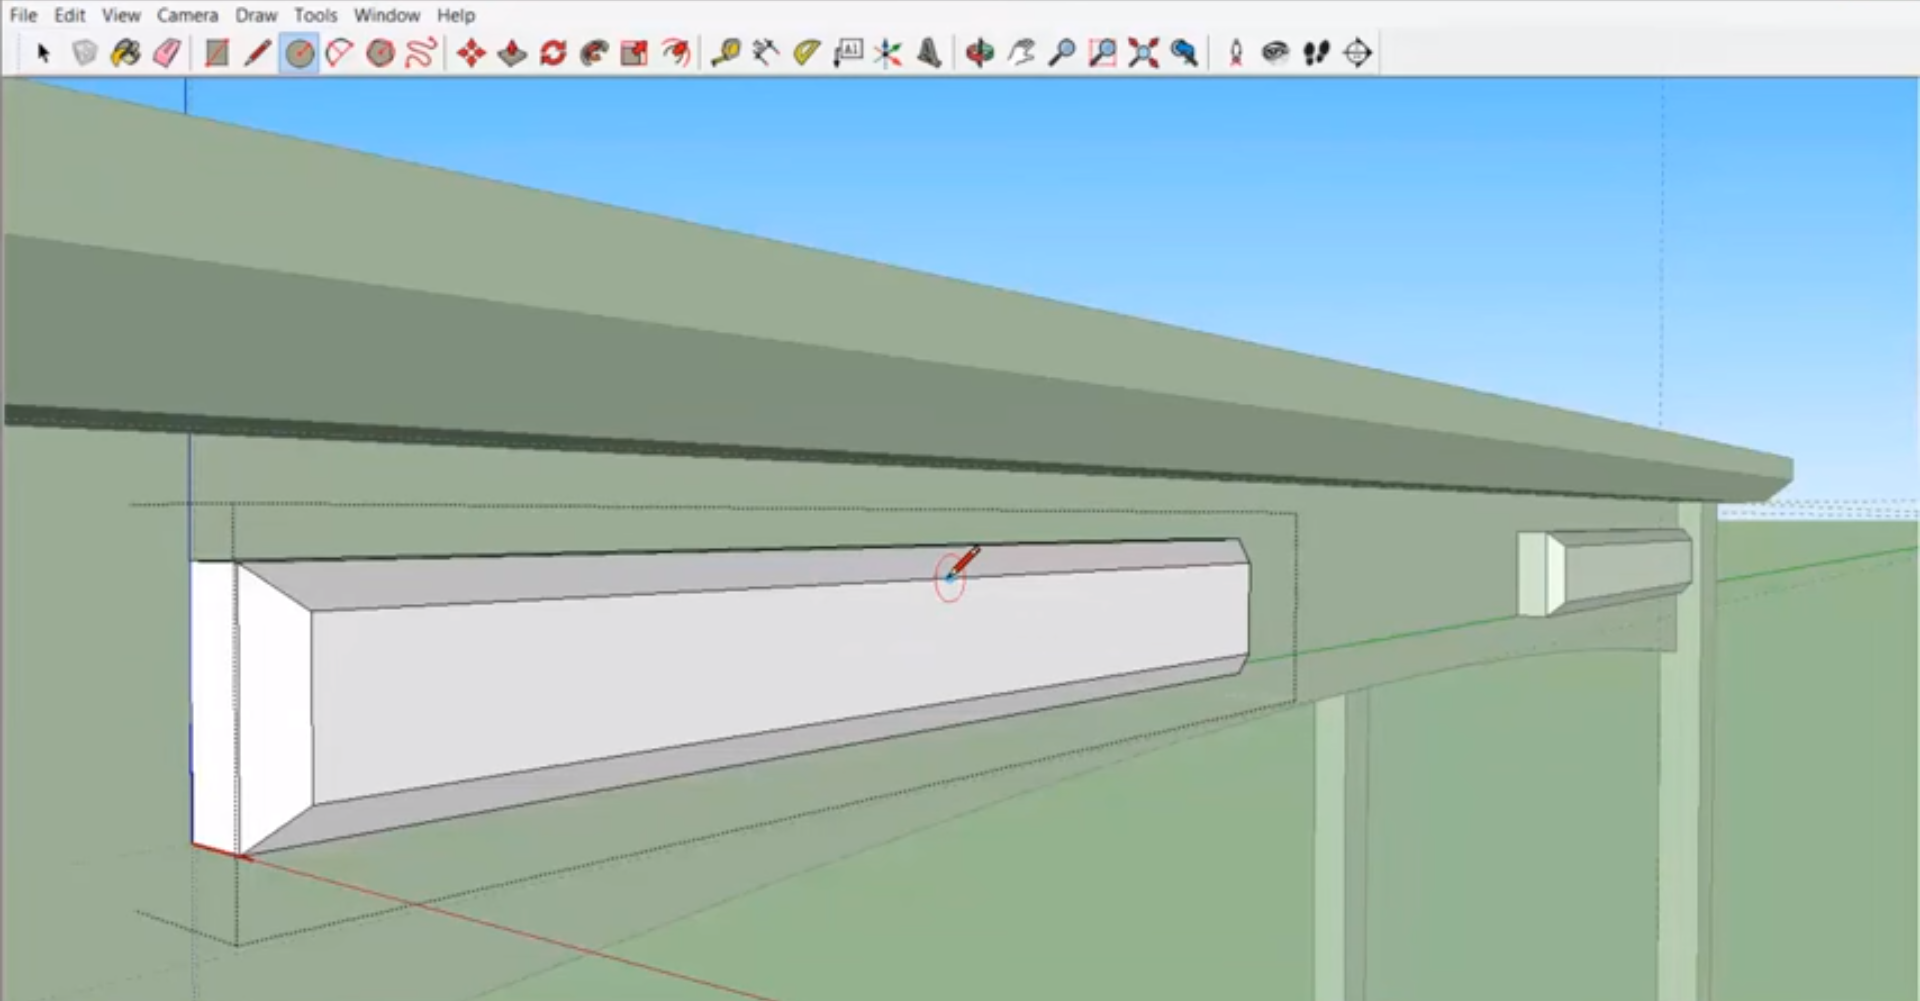This screenshot has height=1001, width=1920.
Task: Activate the Push/Pull tool
Action: [512, 53]
